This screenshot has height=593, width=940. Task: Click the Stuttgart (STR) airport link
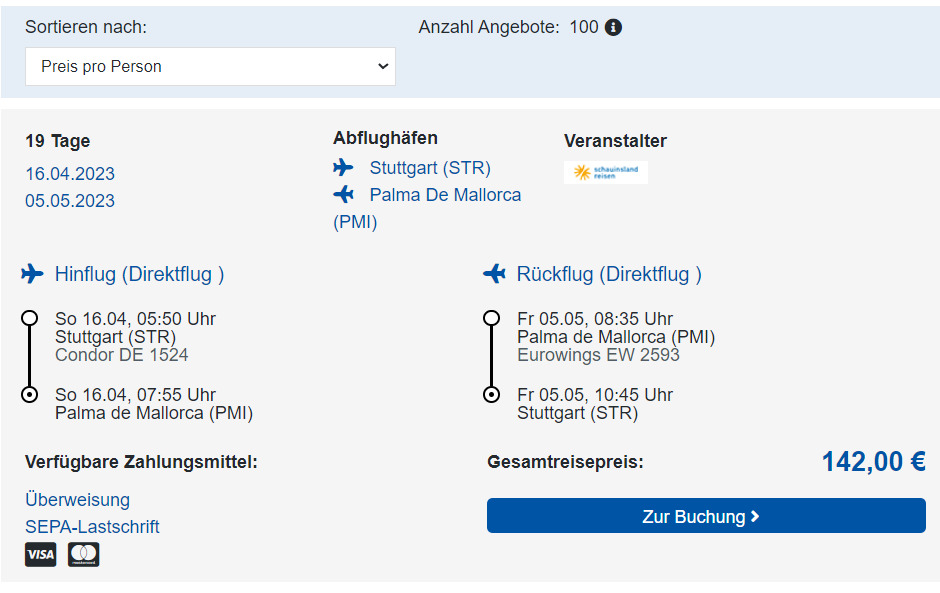[430, 167]
